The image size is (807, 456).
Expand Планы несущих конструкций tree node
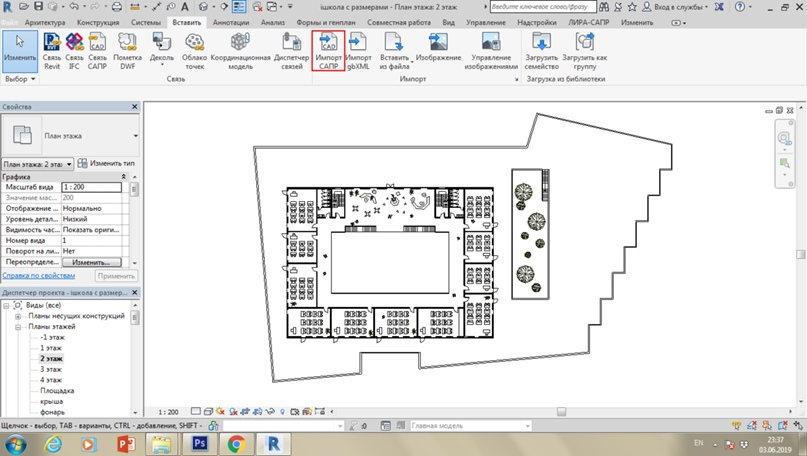[x=17, y=316]
